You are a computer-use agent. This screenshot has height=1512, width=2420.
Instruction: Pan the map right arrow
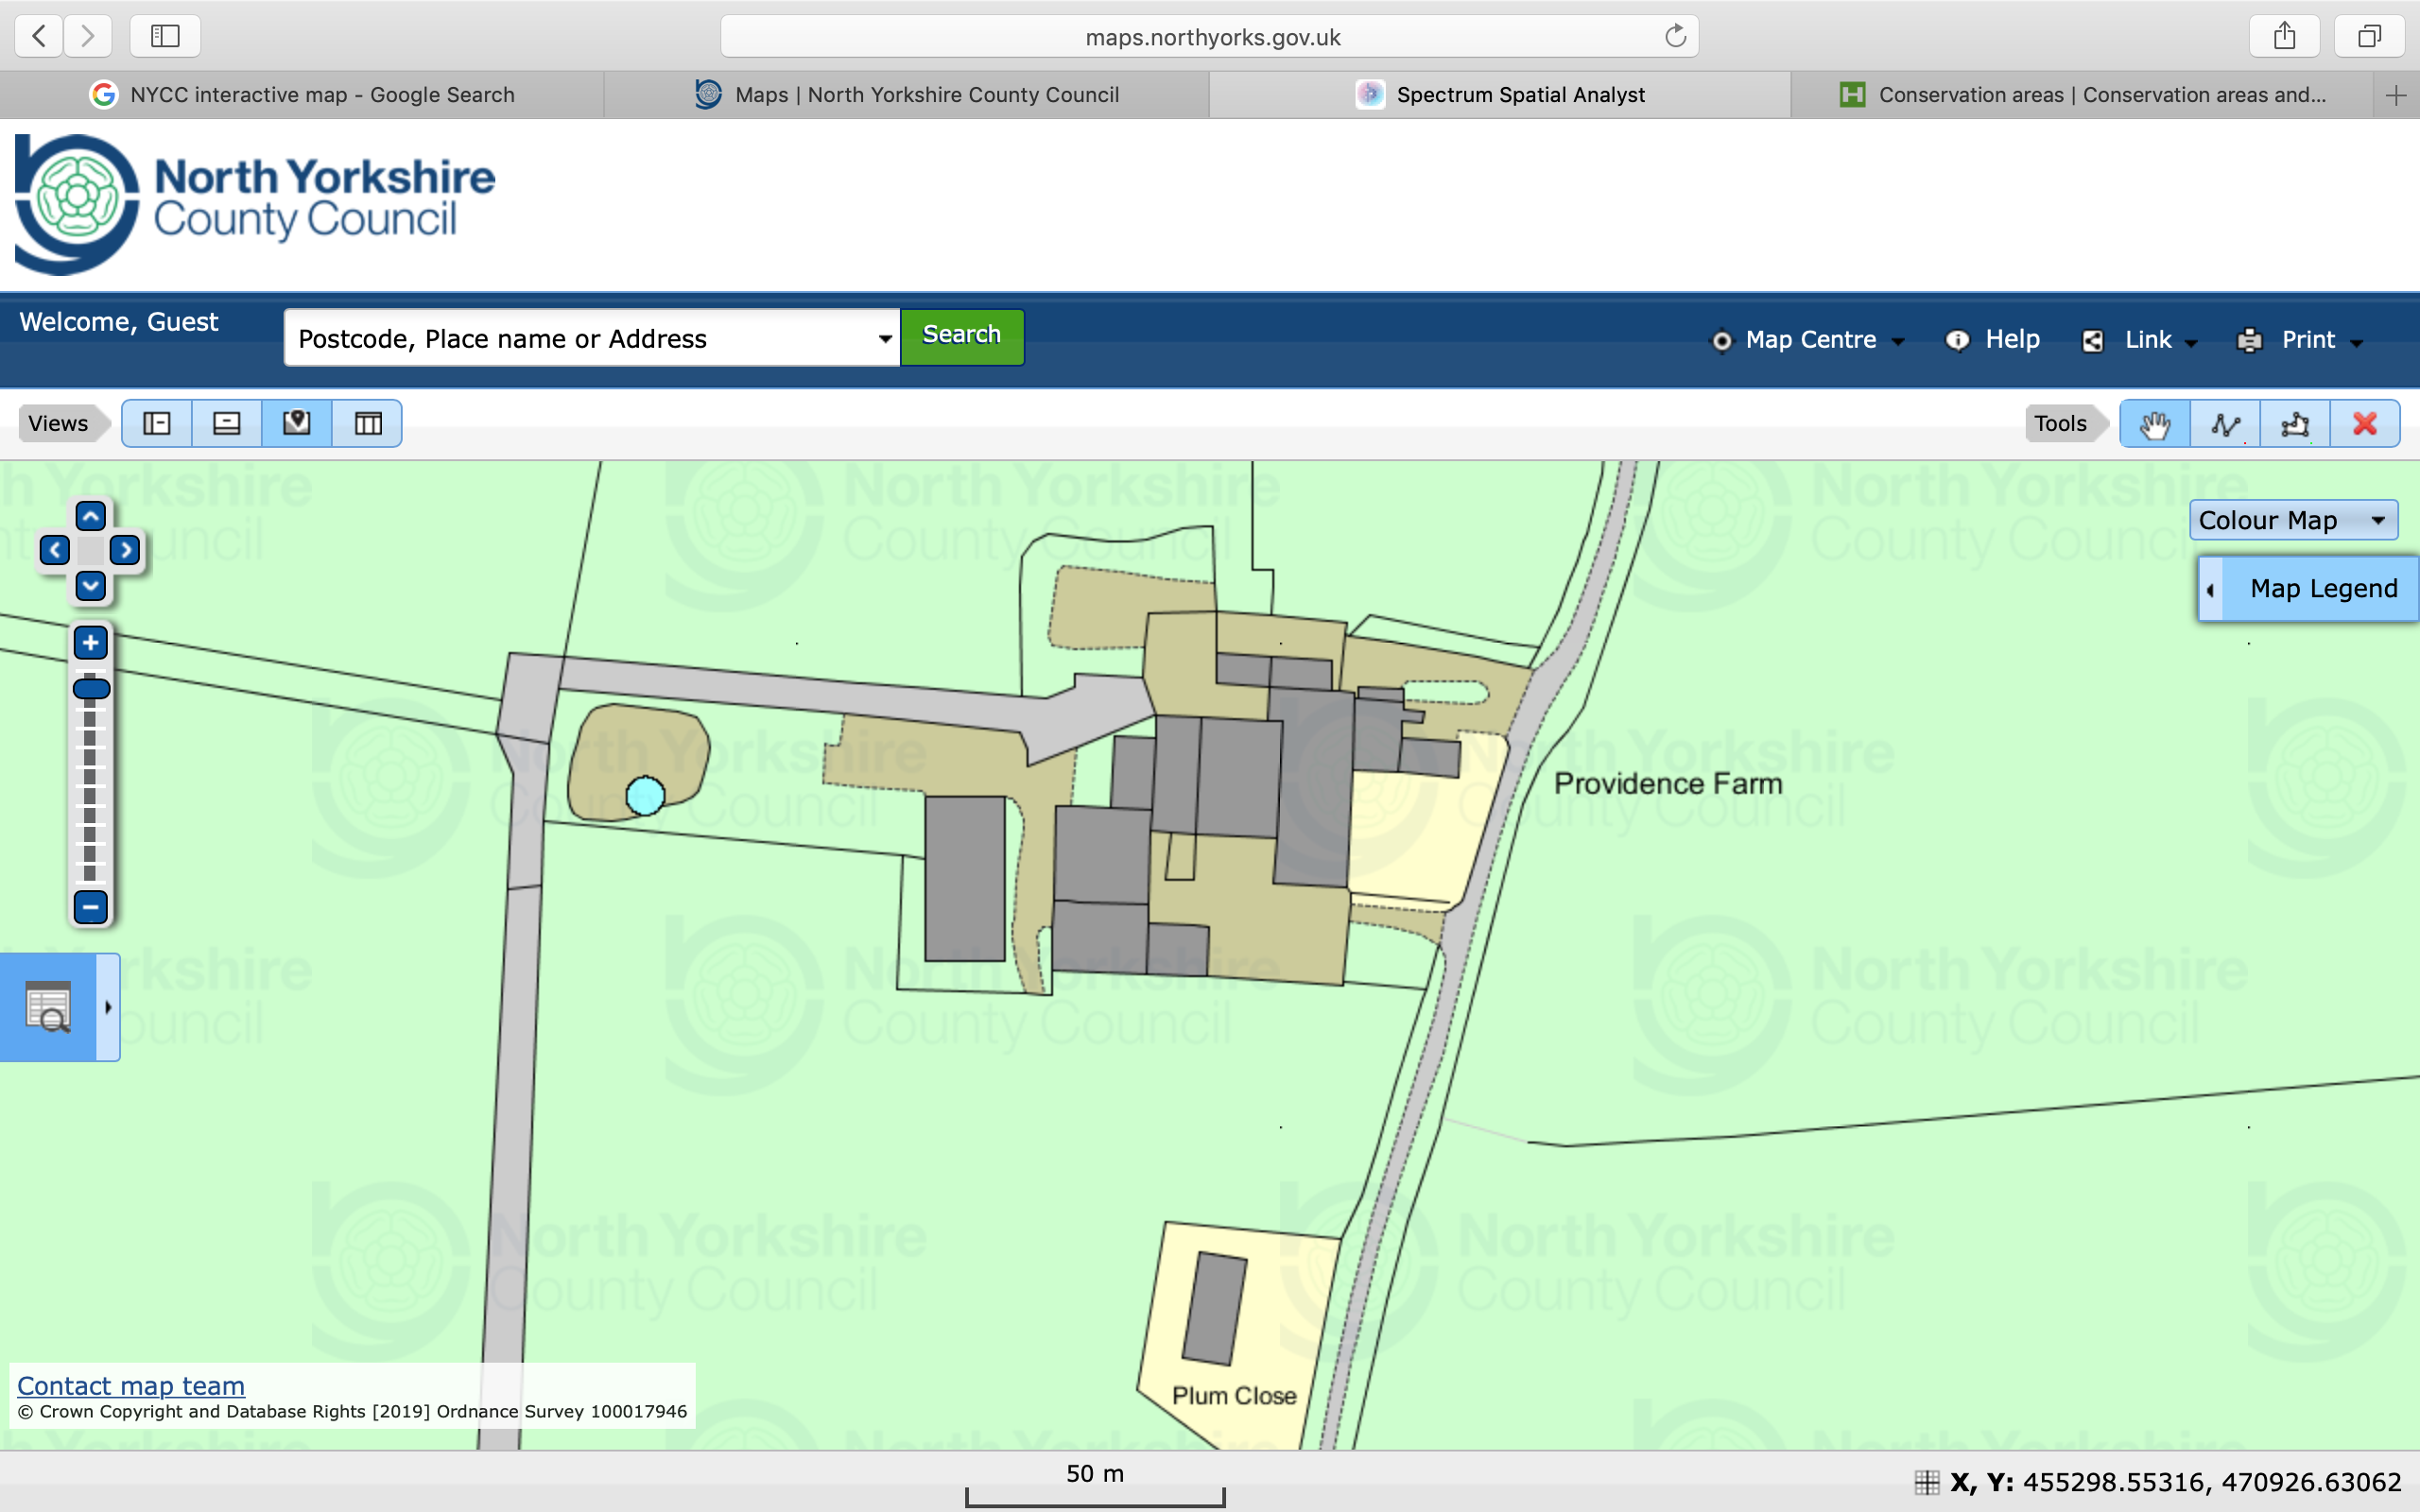click(x=125, y=550)
